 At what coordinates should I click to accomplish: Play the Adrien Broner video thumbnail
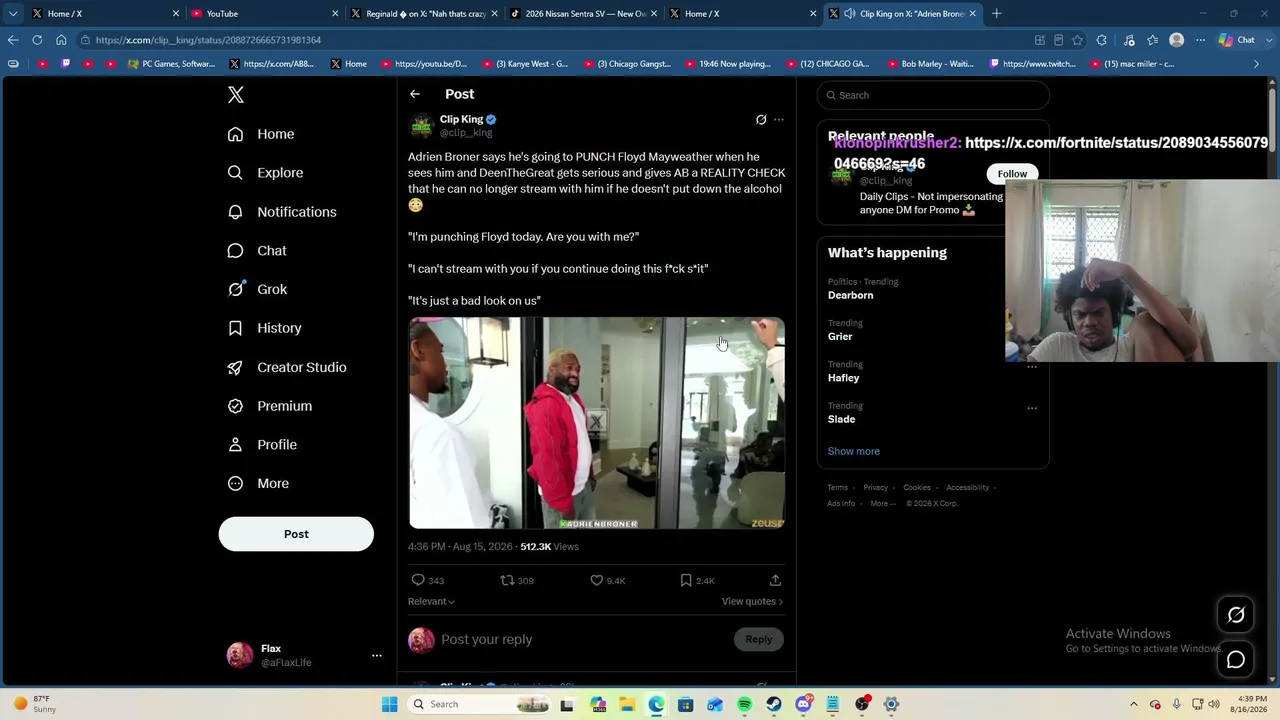tap(596, 423)
